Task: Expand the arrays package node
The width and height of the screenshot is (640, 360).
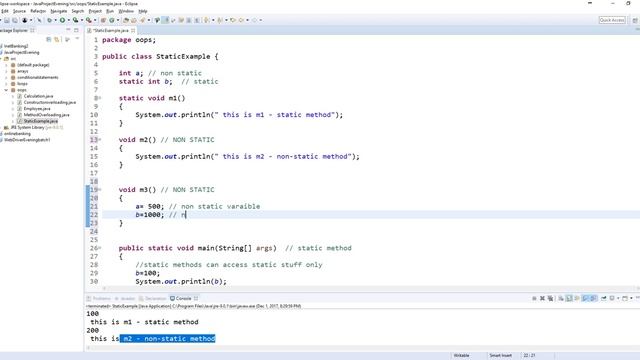Action: pos(6,71)
